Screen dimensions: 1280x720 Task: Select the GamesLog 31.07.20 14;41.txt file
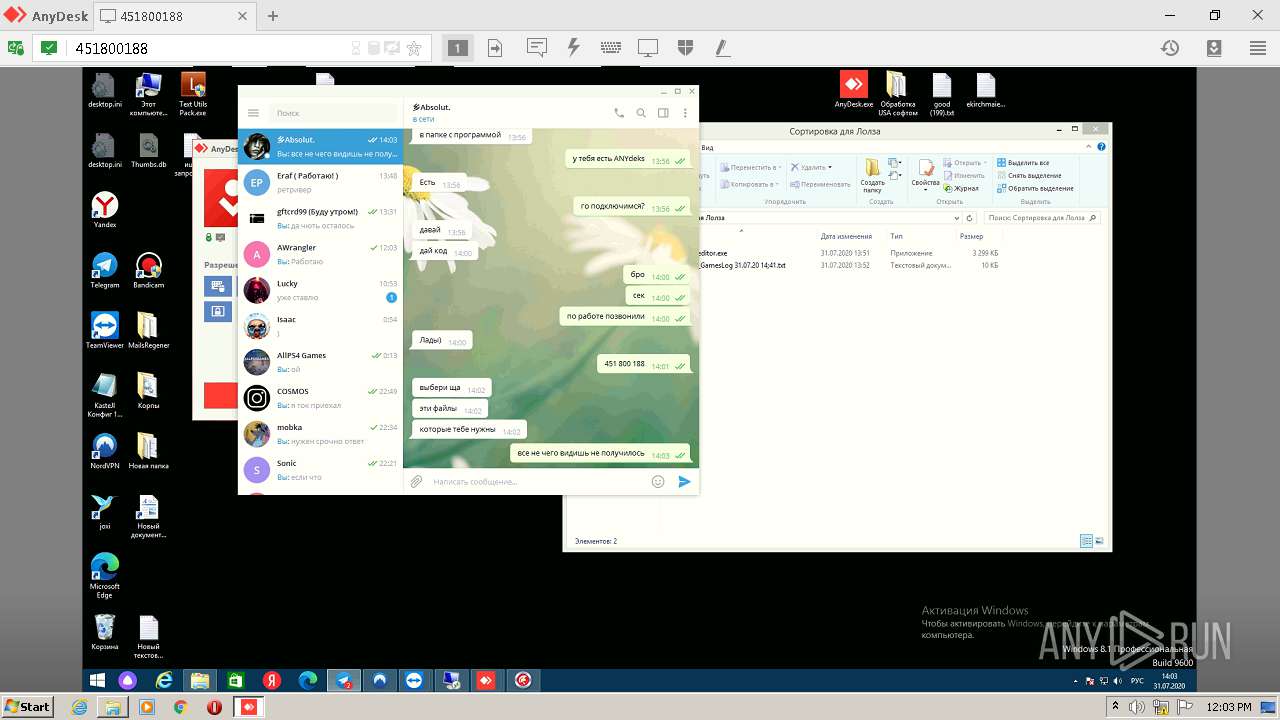(x=742, y=265)
